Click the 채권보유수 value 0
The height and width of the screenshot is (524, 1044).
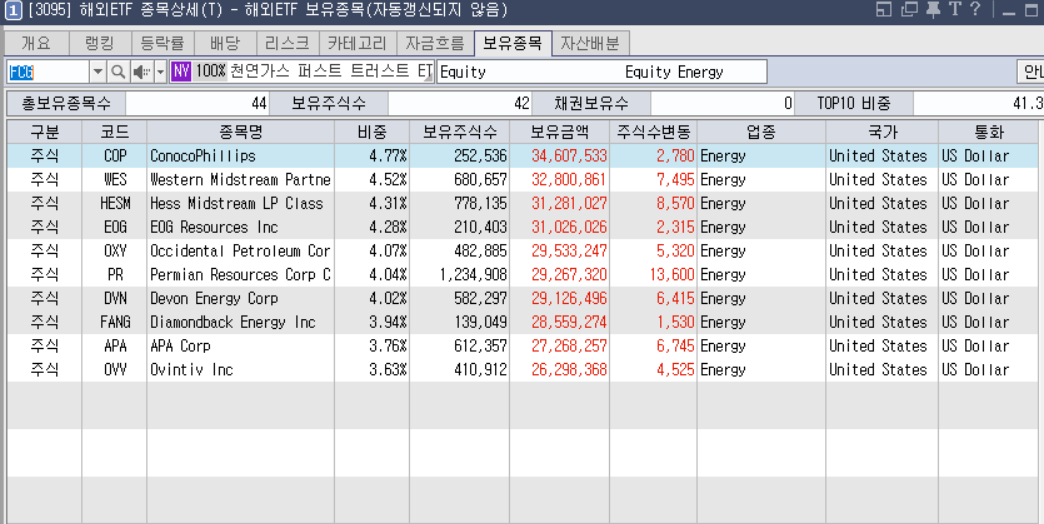[x=722, y=103]
